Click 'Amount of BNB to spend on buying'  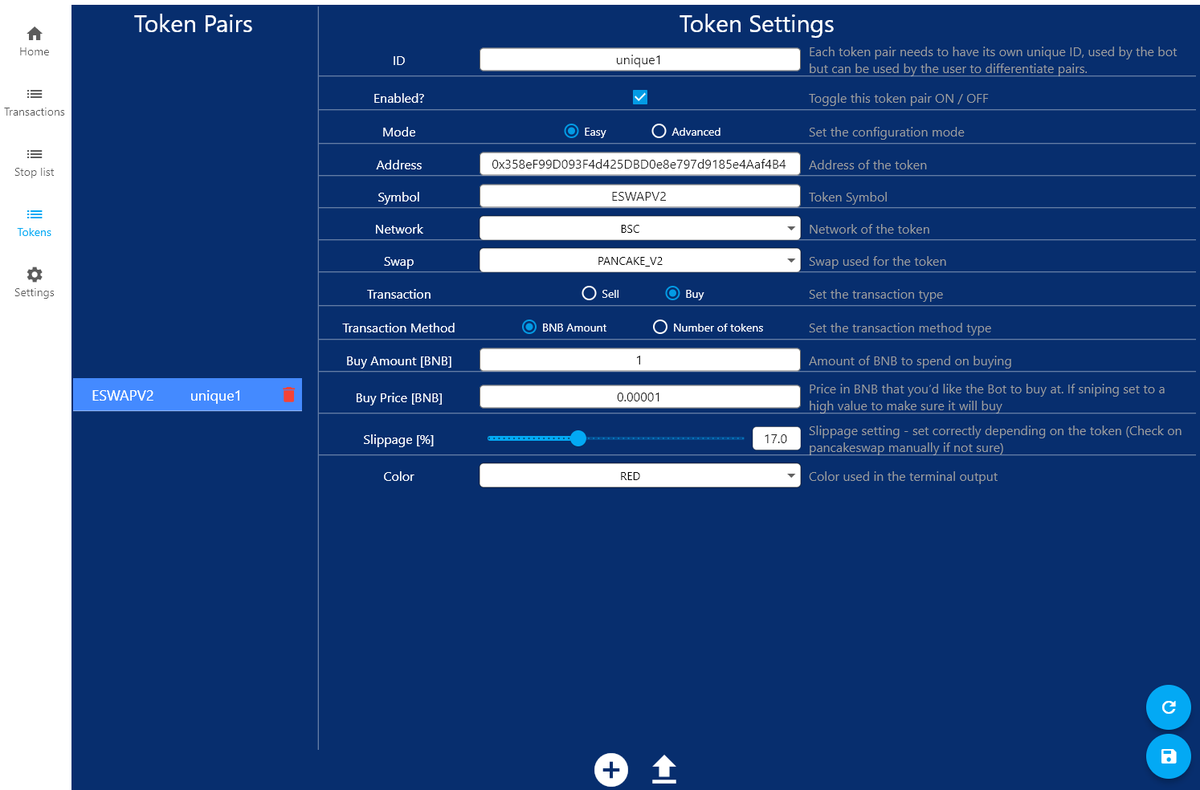point(910,361)
